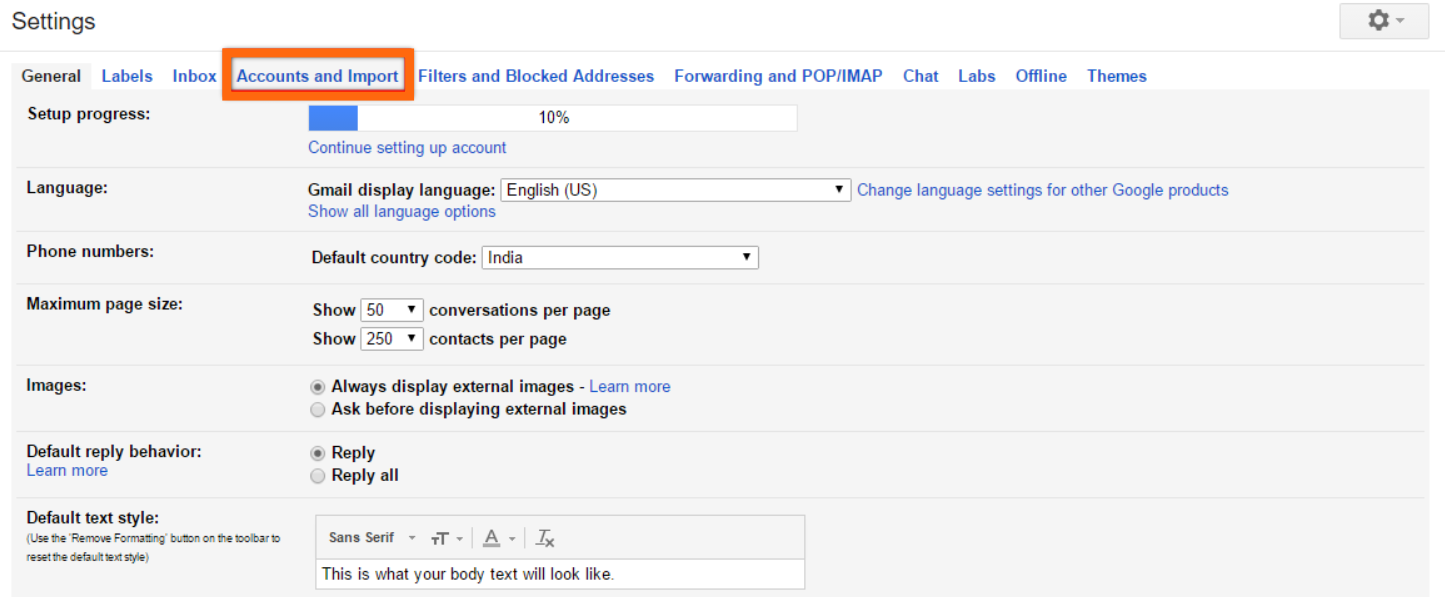Screen dimensions: 1445x597
Task: Click the Remove Formatting icon
Action: [545, 538]
